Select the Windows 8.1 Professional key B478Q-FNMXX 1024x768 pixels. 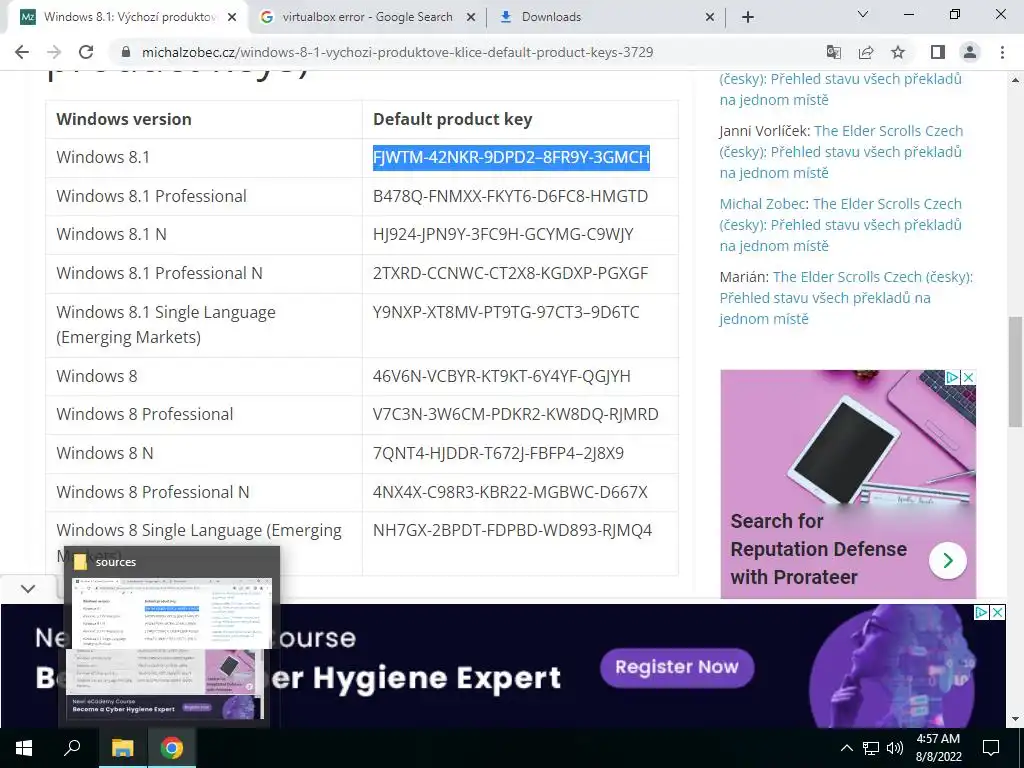point(510,196)
